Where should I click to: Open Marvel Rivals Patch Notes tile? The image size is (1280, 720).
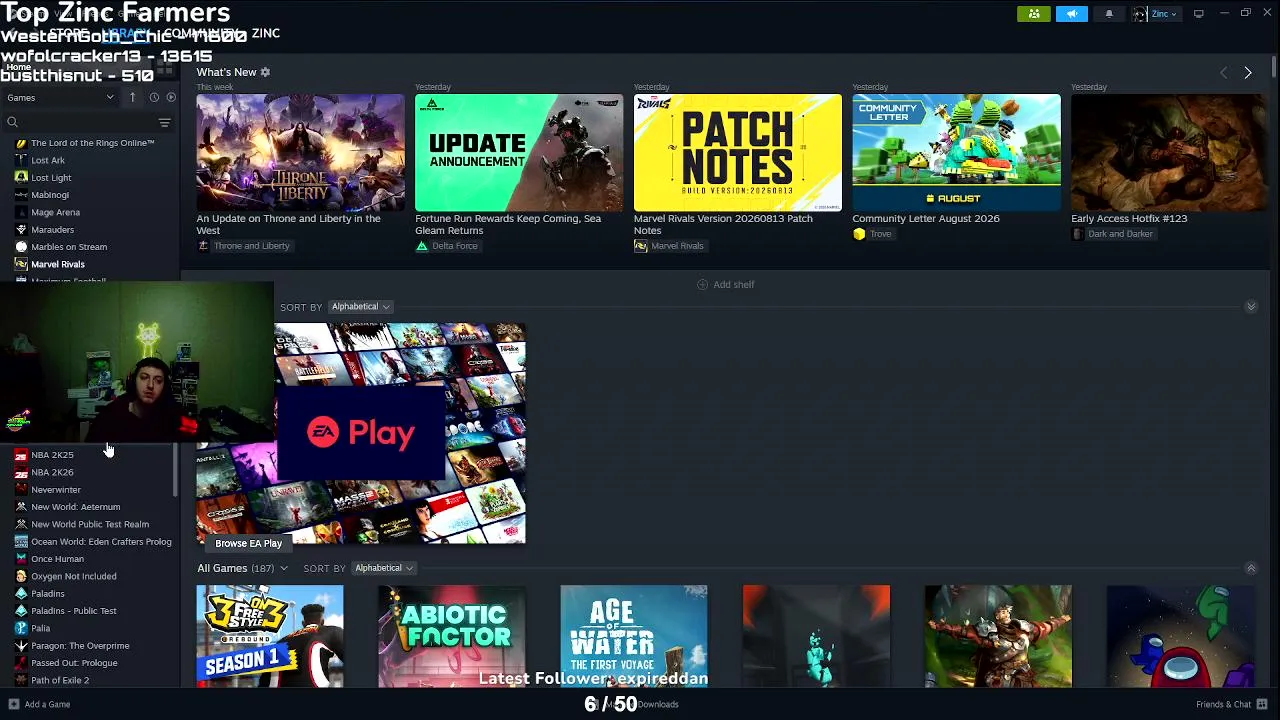click(738, 153)
